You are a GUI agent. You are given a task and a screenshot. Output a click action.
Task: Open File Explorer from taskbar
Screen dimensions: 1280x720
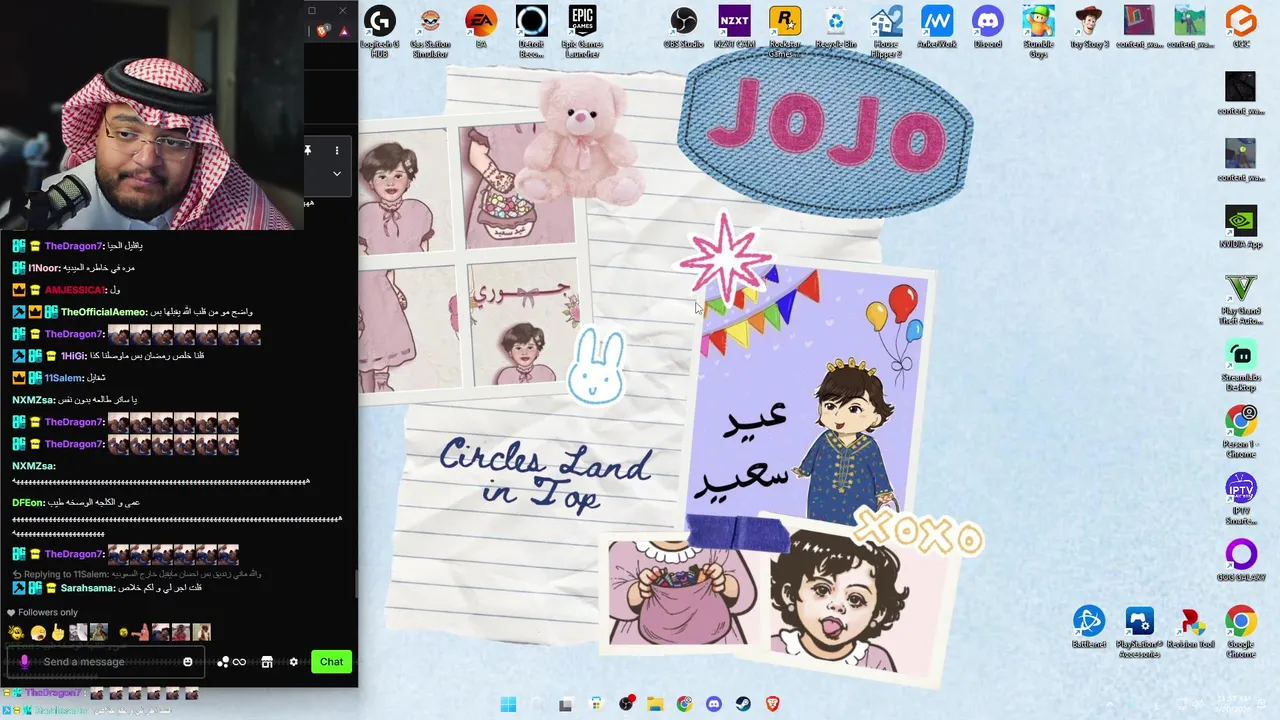[655, 704]
